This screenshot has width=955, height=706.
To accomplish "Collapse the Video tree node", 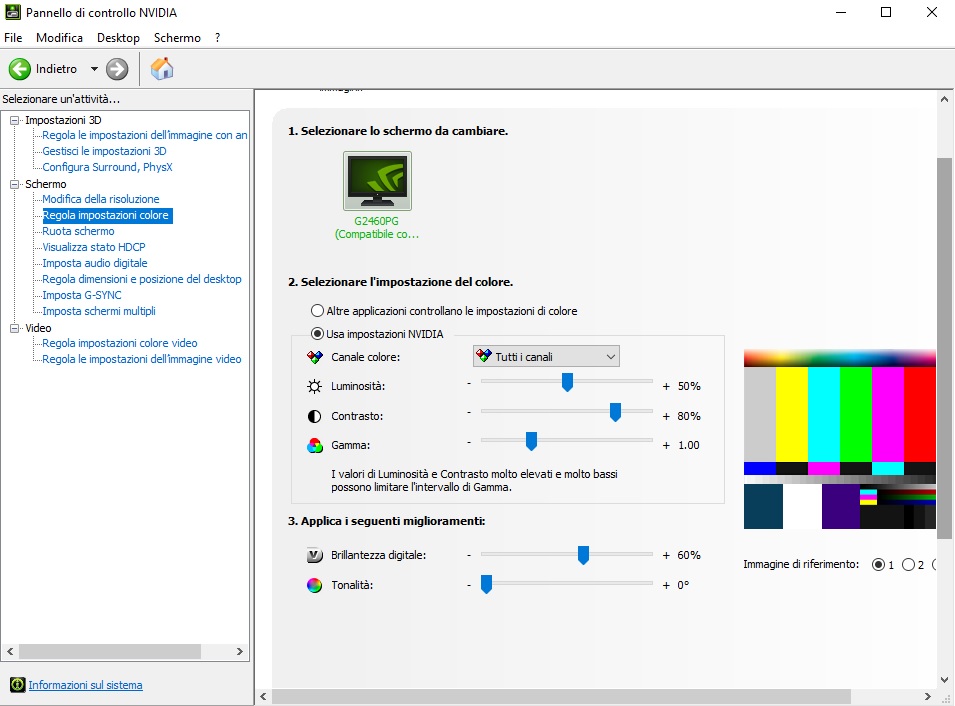I will pyautogui.click(x=15, y=328).
